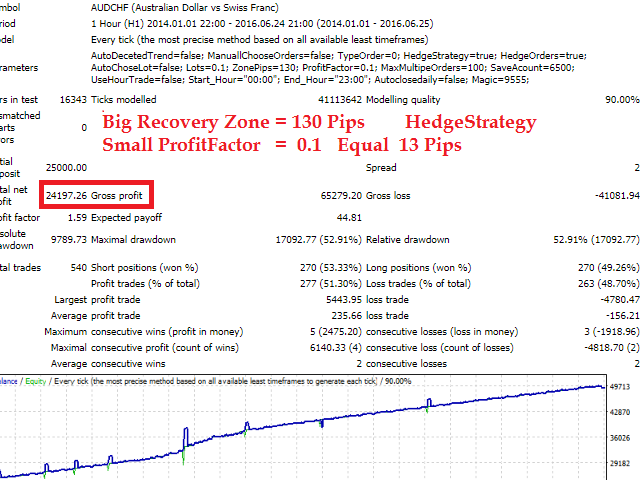The width and height of the screenshot is (640, 480).
Task: Click the 'Maximal drawdown' label
Action: [133, 240]
